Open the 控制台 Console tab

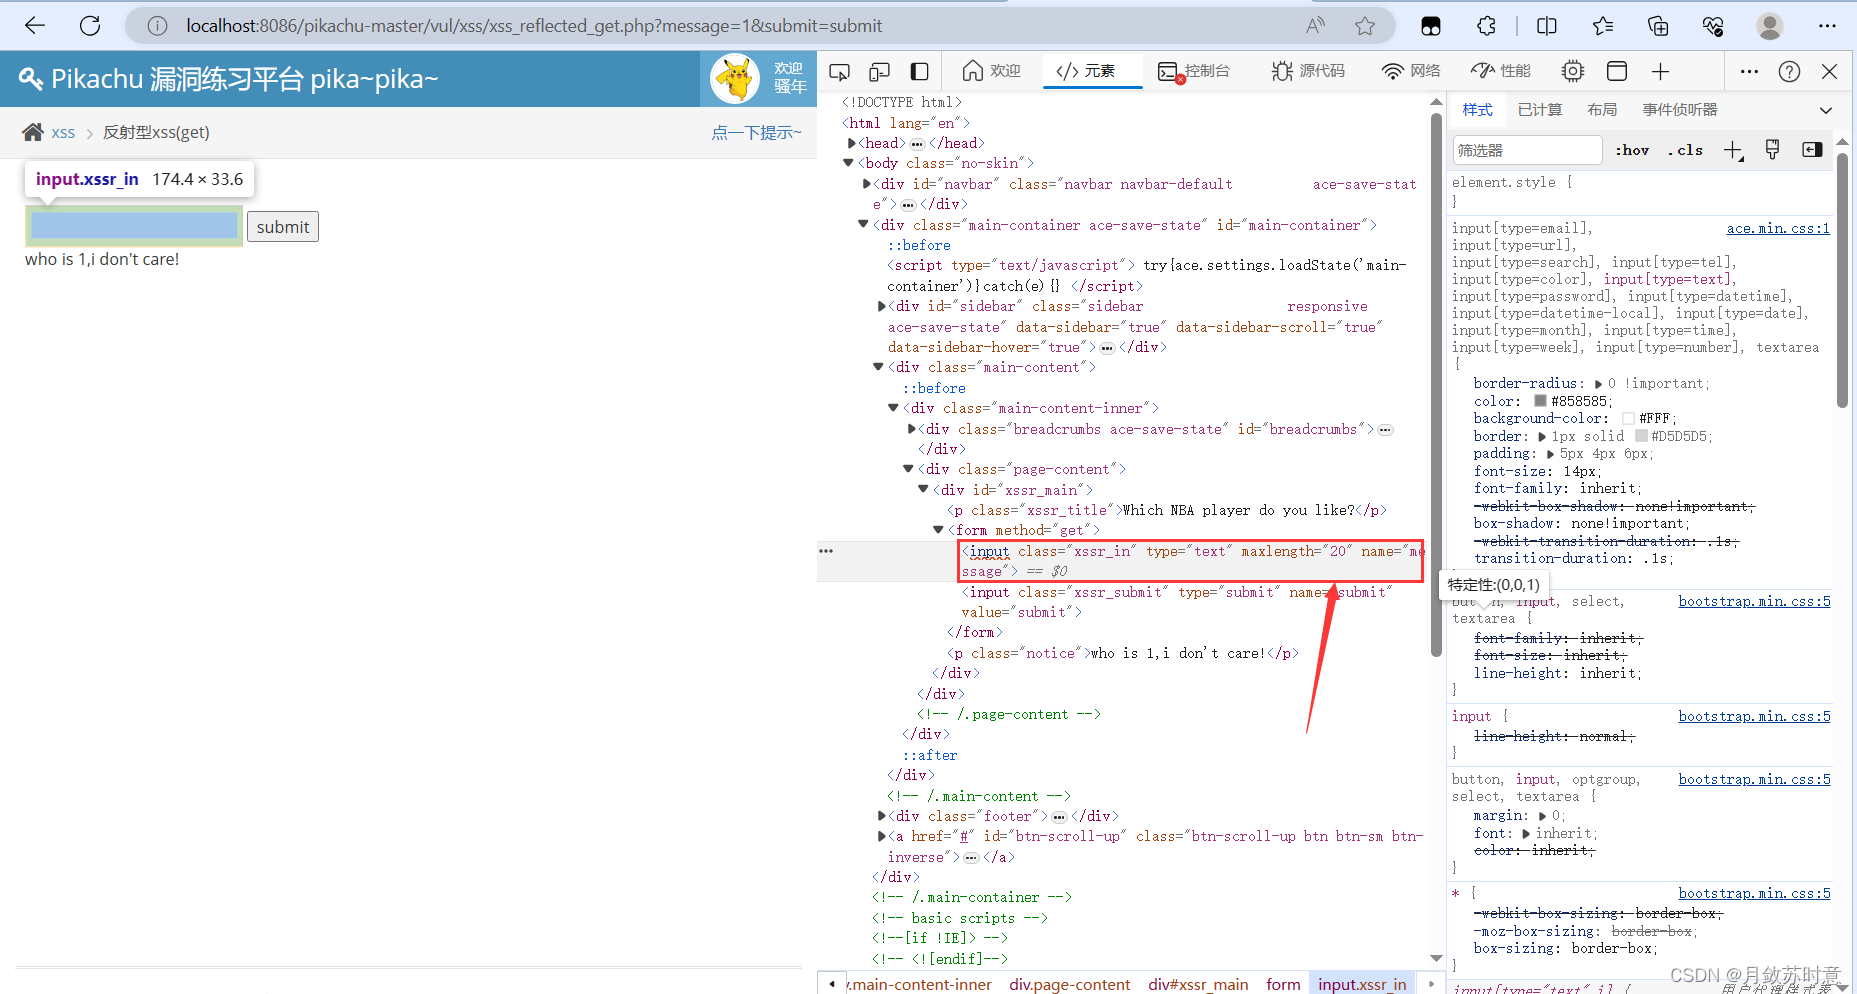[x=1193, y=71]
